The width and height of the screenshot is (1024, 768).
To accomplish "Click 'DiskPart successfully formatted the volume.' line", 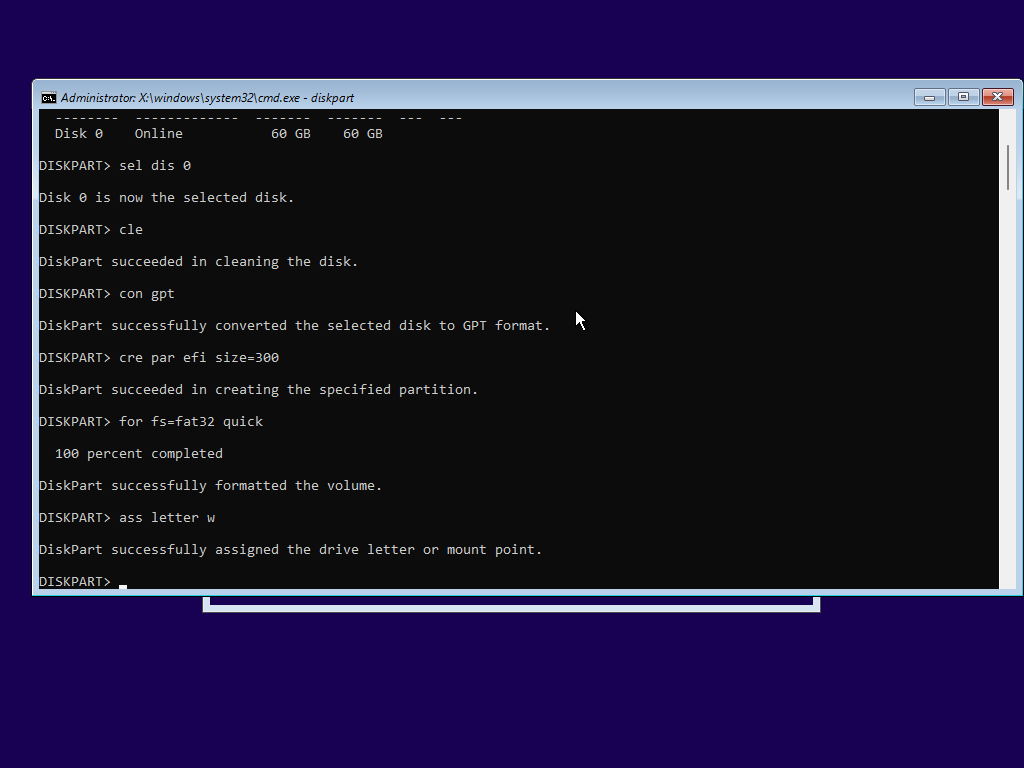I will click(x=210, y=486).
